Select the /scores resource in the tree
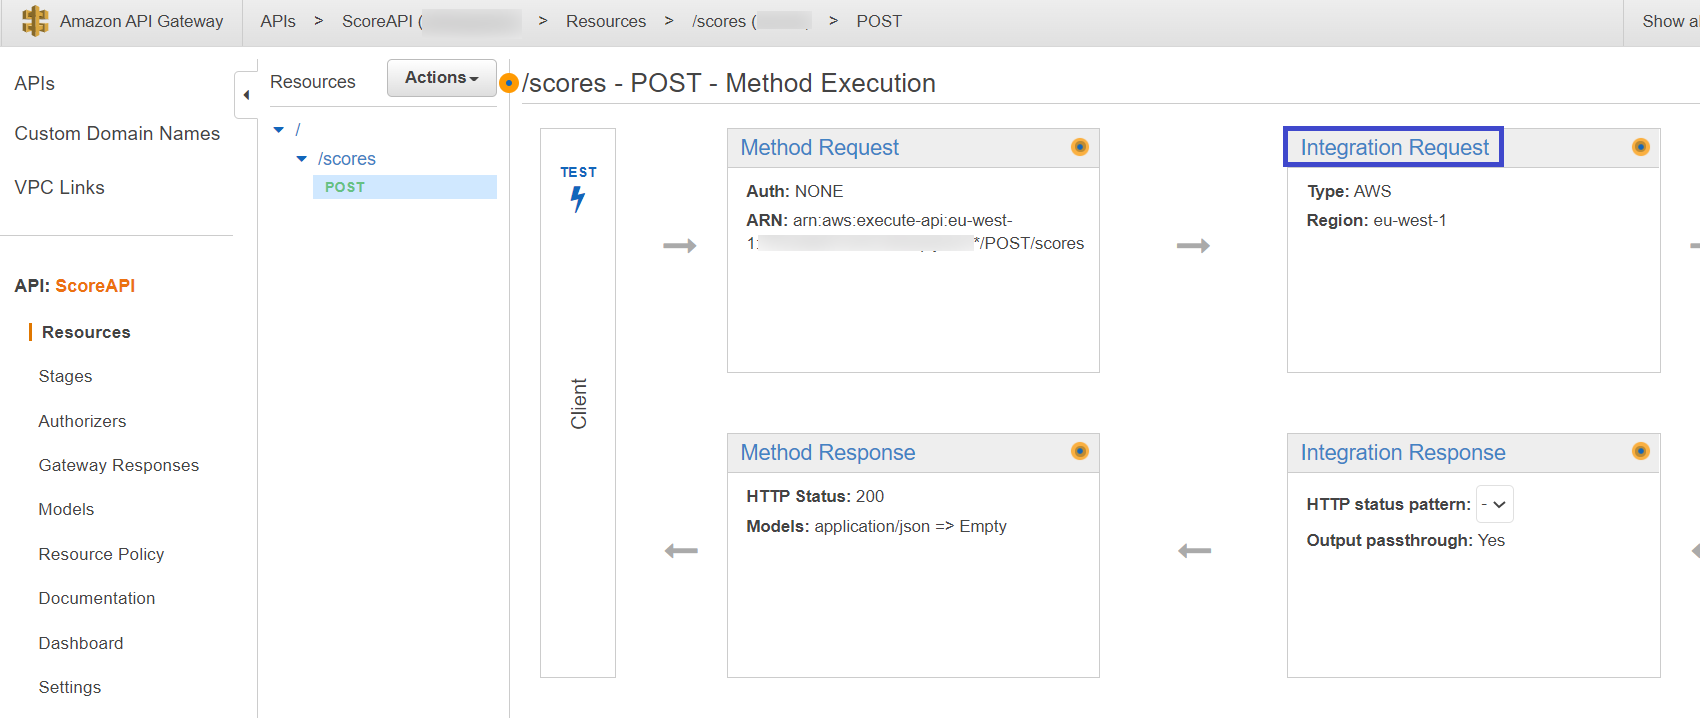The width and height of the screenshot is (1700, 718). click(347, 159)
